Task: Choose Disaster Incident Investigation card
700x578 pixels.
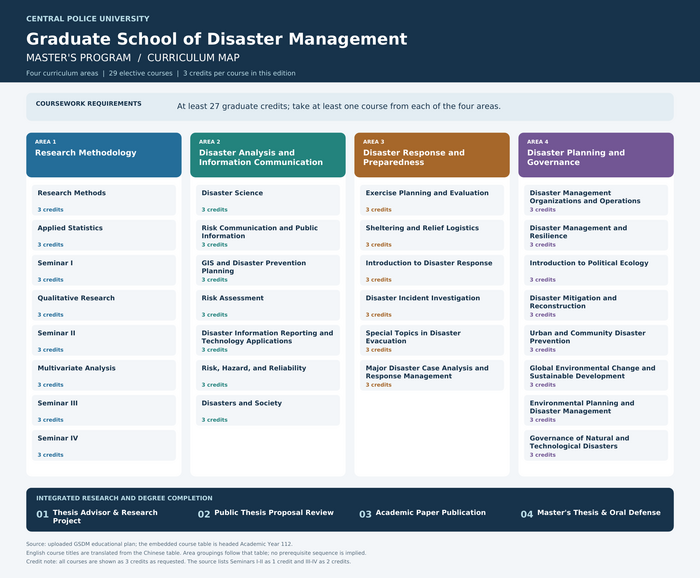Action: 432,305
